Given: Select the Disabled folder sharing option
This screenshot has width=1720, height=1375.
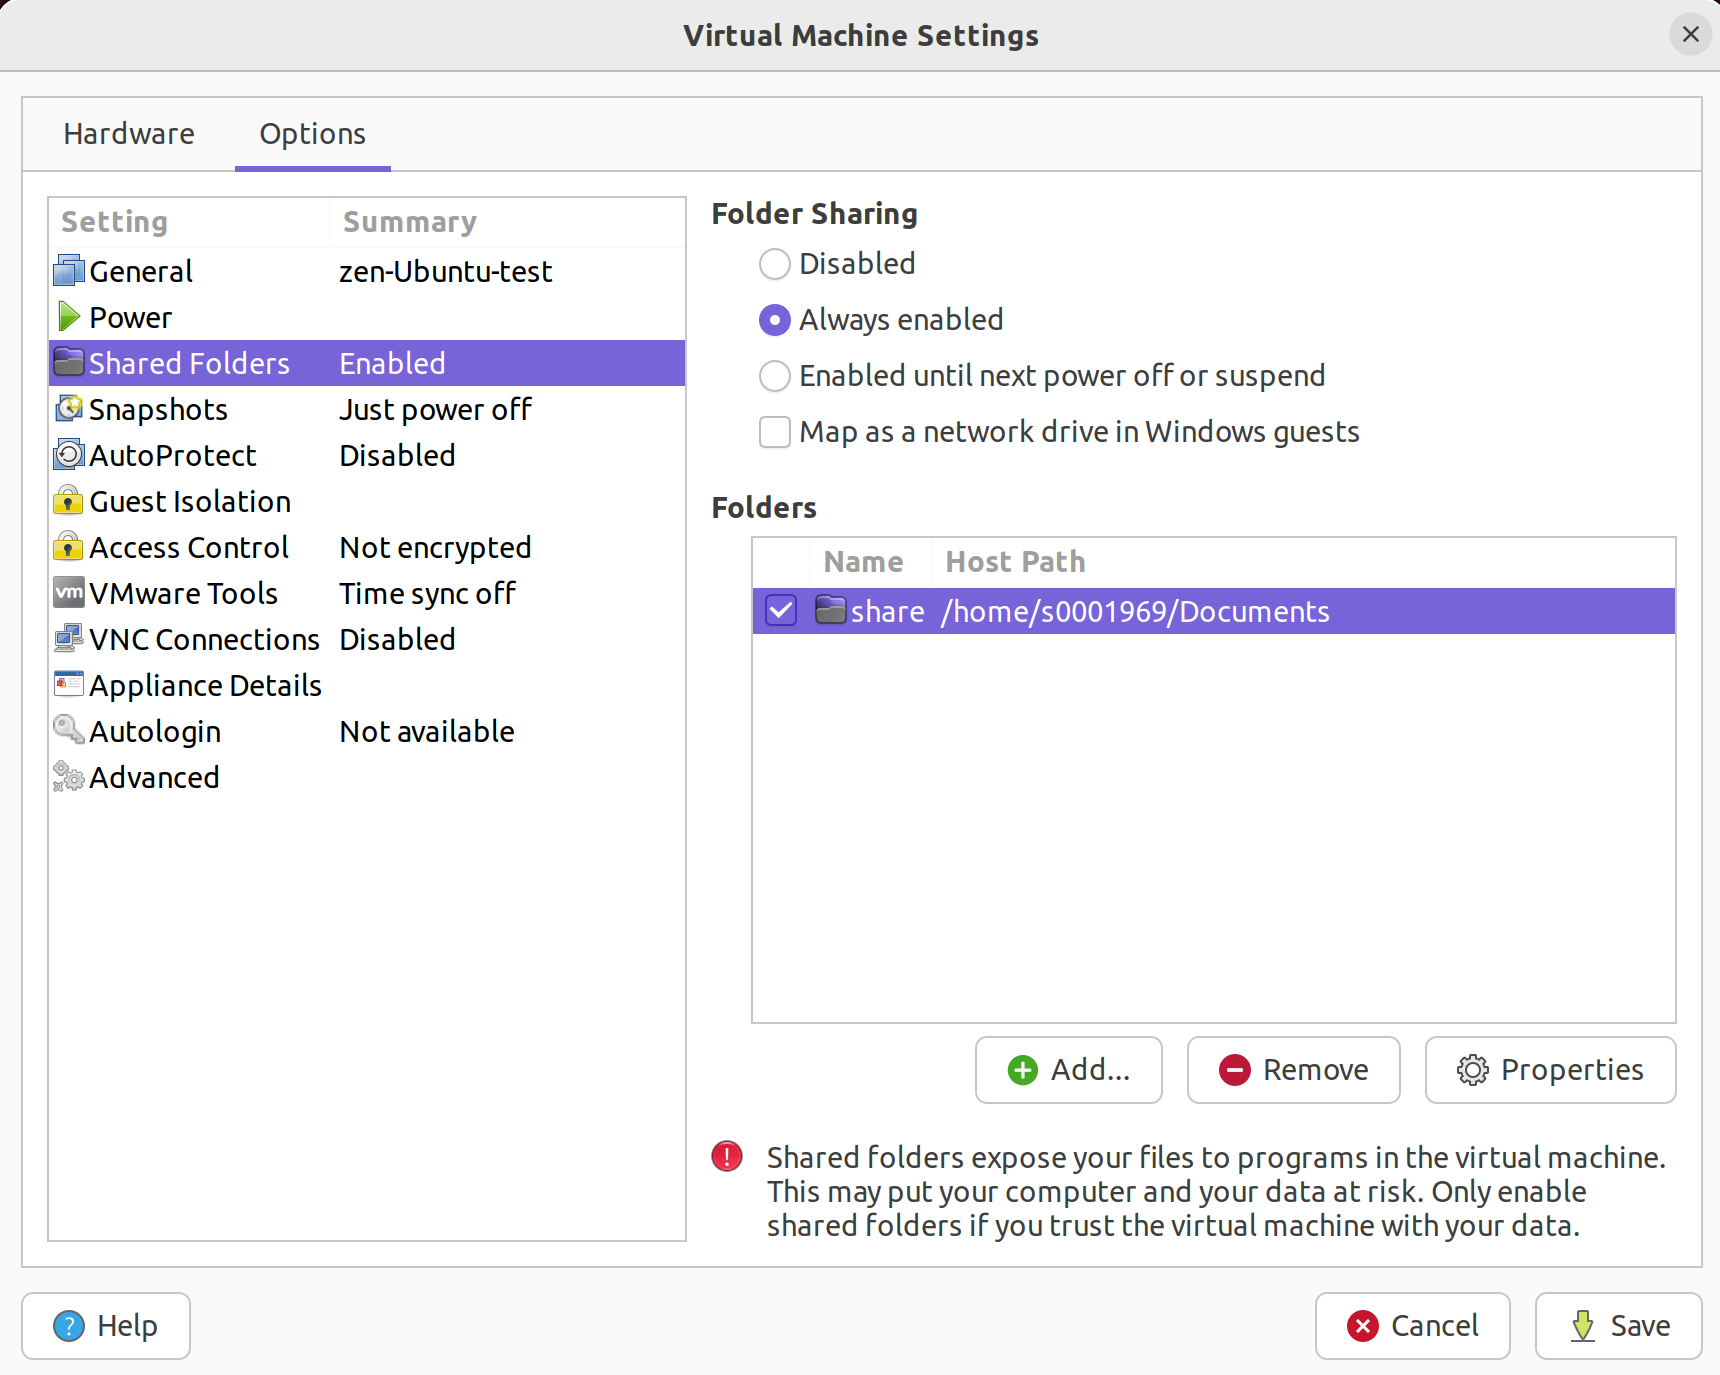Looking at the screenshot, I should click(775, 264).
